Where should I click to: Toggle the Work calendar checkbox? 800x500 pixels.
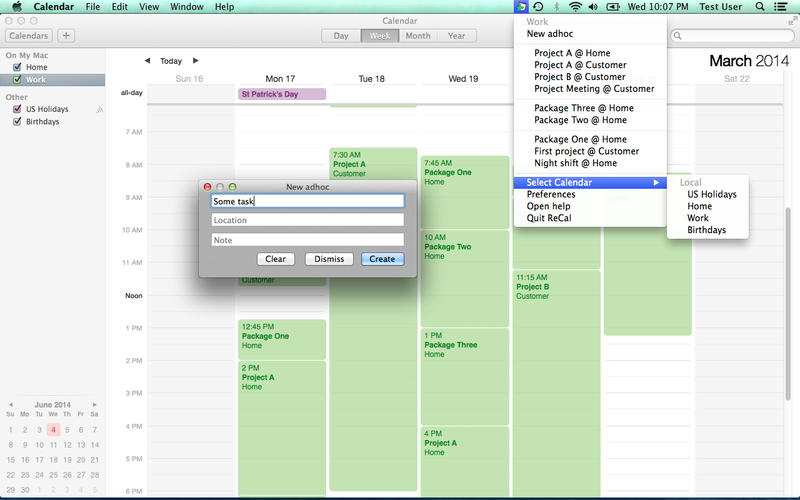(17, 80)
